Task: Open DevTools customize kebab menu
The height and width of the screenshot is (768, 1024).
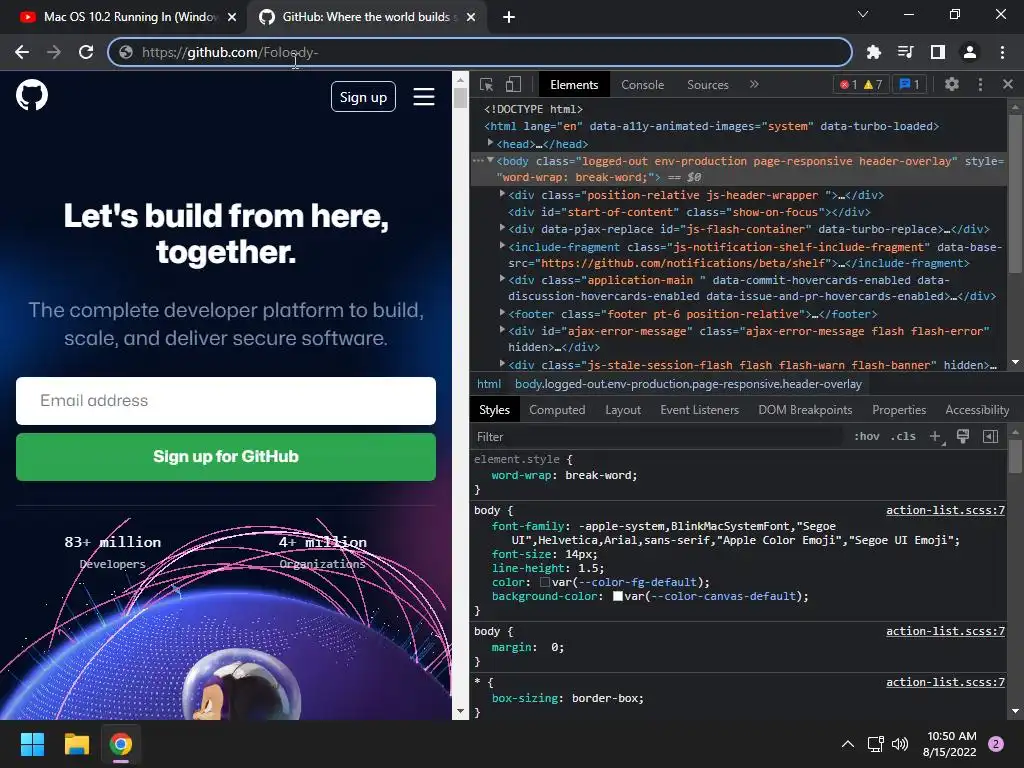Action: [x=980, y=84]
